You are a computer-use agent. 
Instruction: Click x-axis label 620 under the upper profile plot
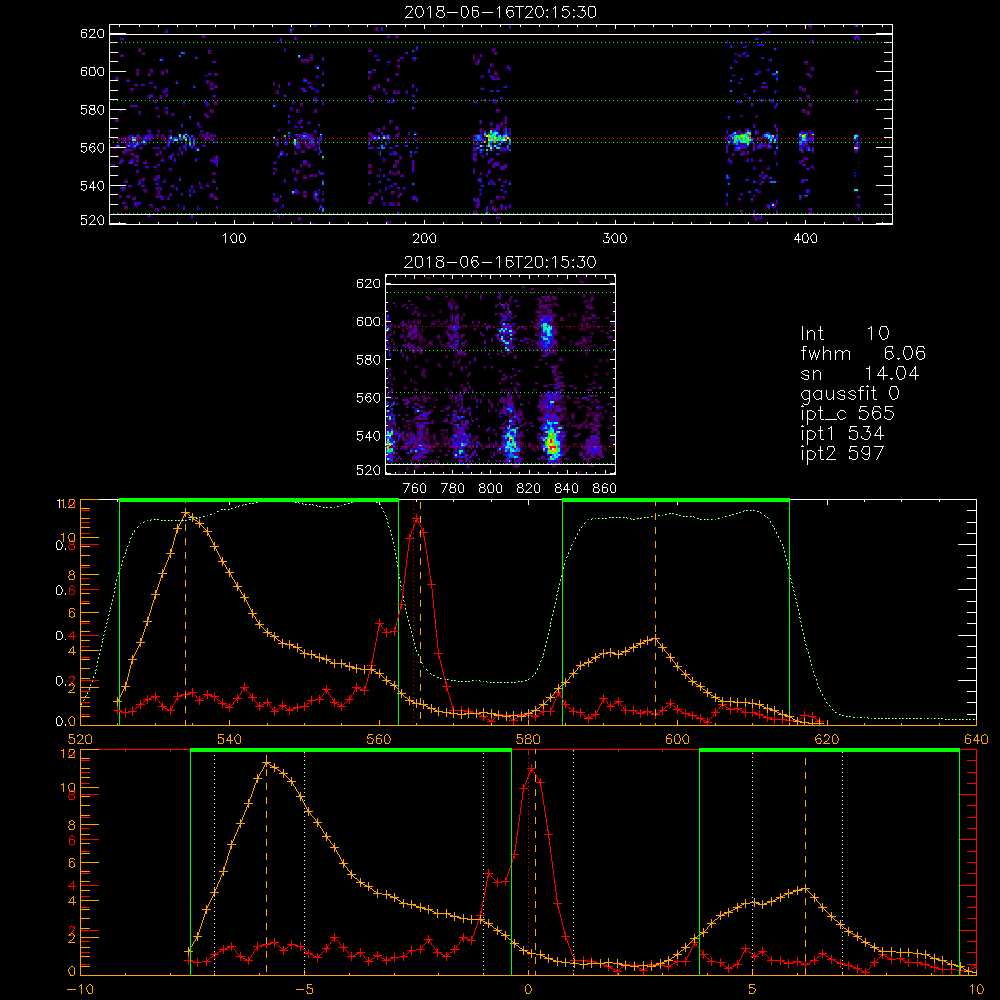click(827, 739)
